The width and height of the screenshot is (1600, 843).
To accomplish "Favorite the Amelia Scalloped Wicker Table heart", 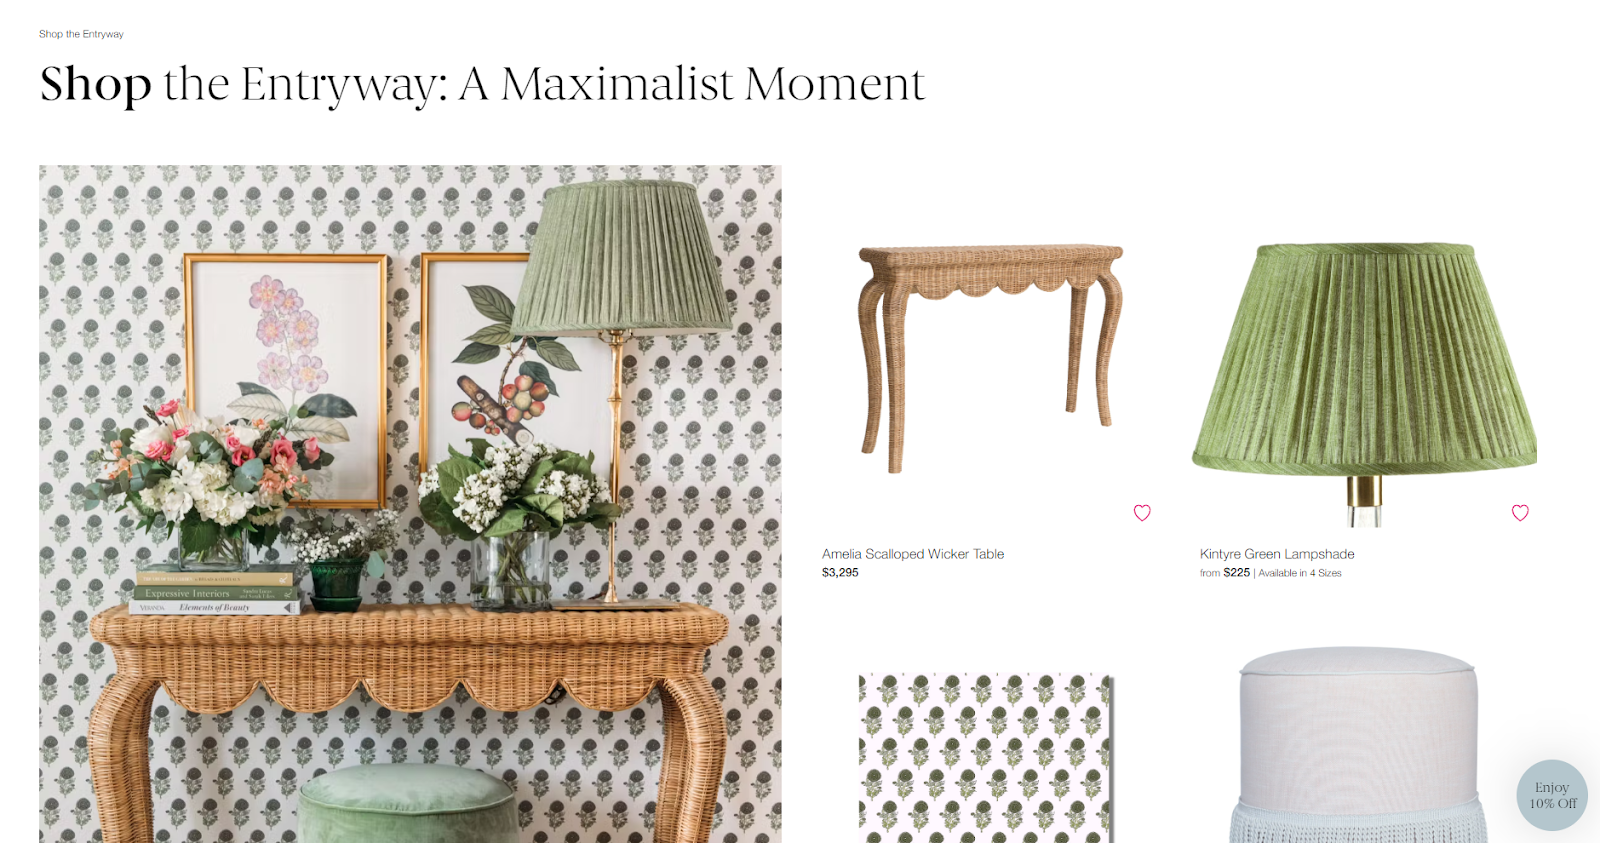I will [x=1142, y=513].
